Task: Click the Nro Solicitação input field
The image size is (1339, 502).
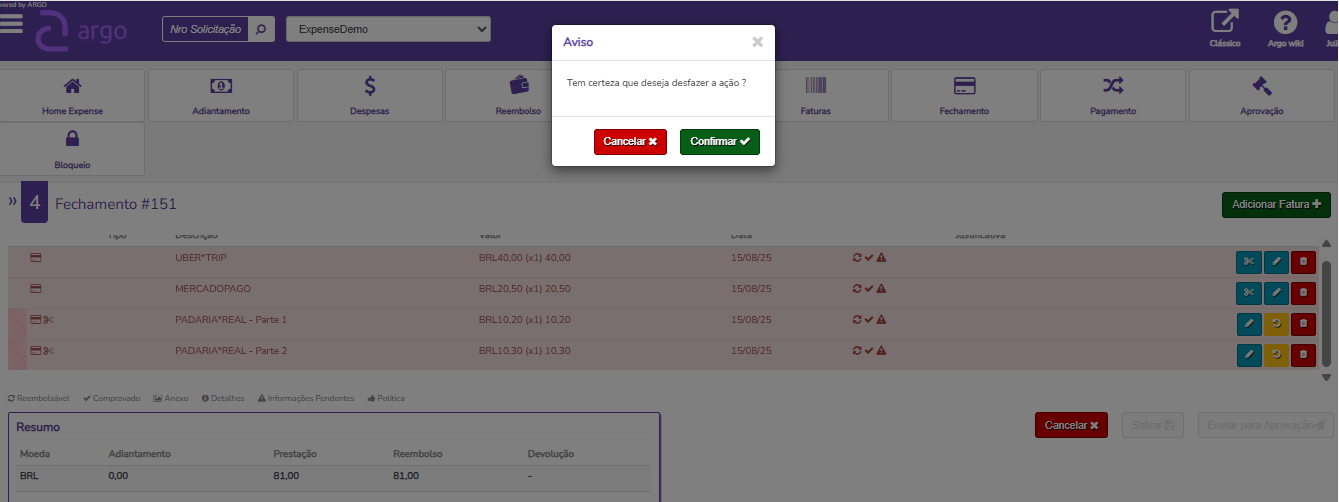Action: 205,29
